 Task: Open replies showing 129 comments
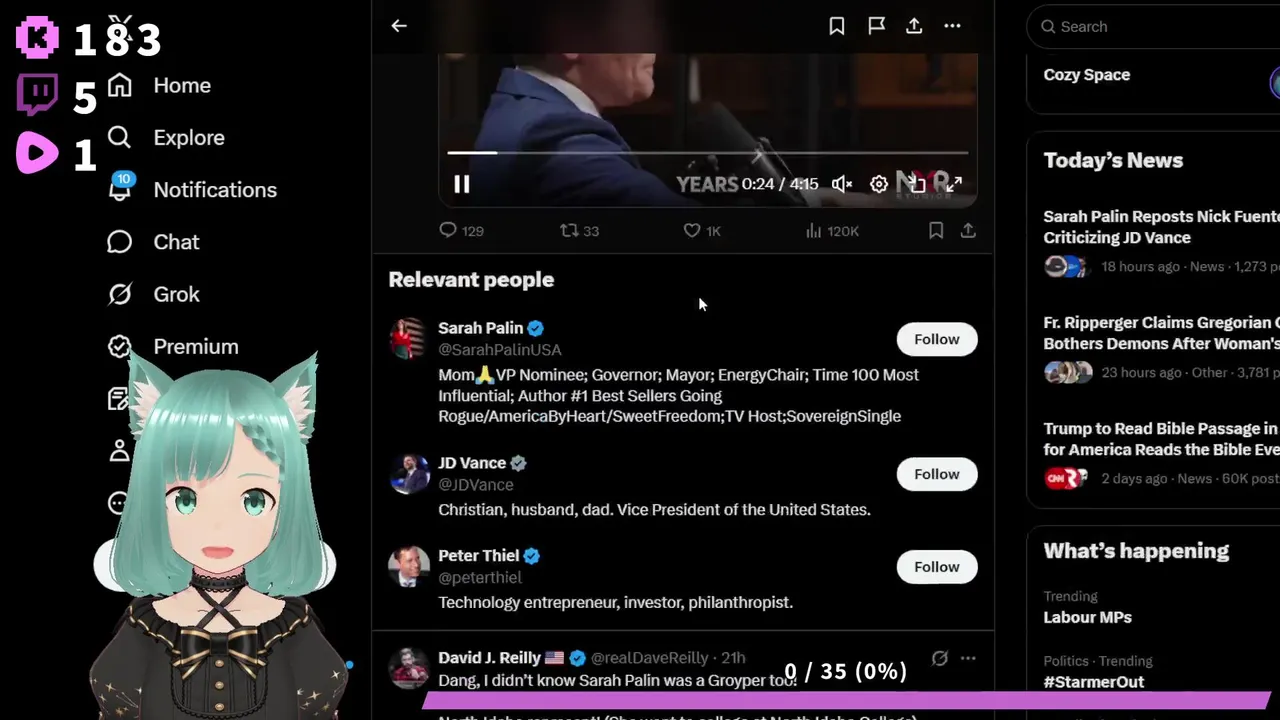[461, 231]
